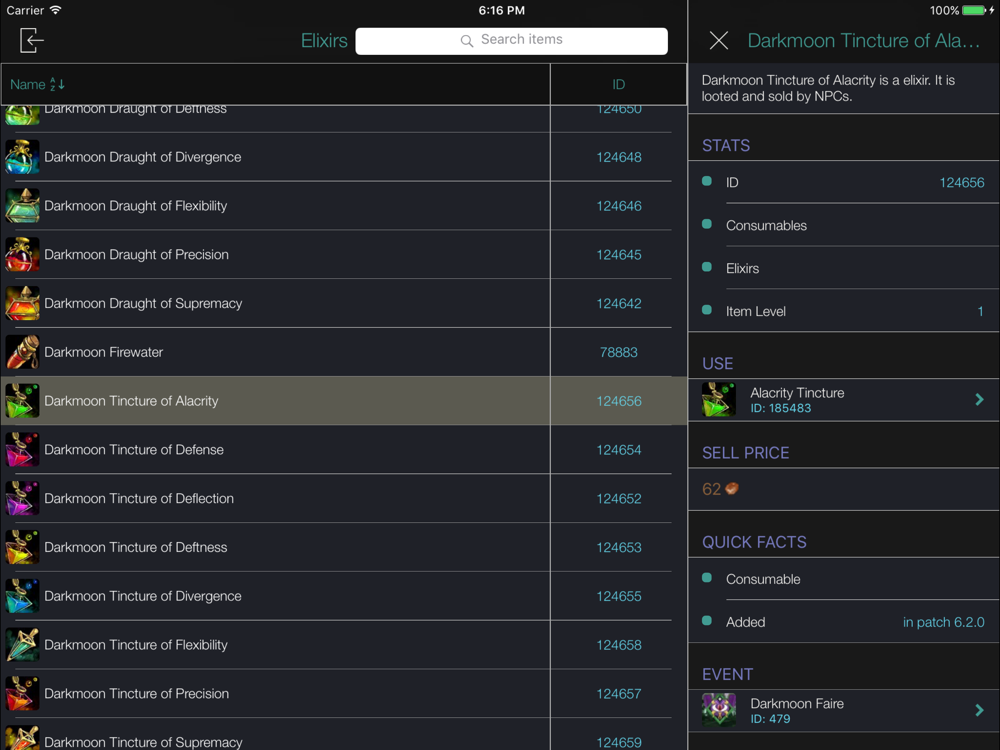Viewport: 1000px width, 750px height.
Task: Click ID 124653 in the list
Action: tap(619, 547)
